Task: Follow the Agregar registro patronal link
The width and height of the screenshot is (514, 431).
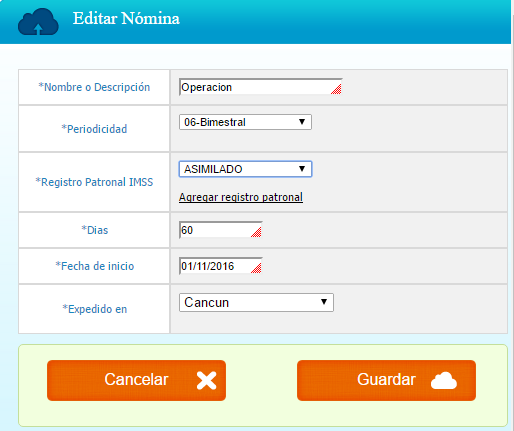Action: coord(241,197)
